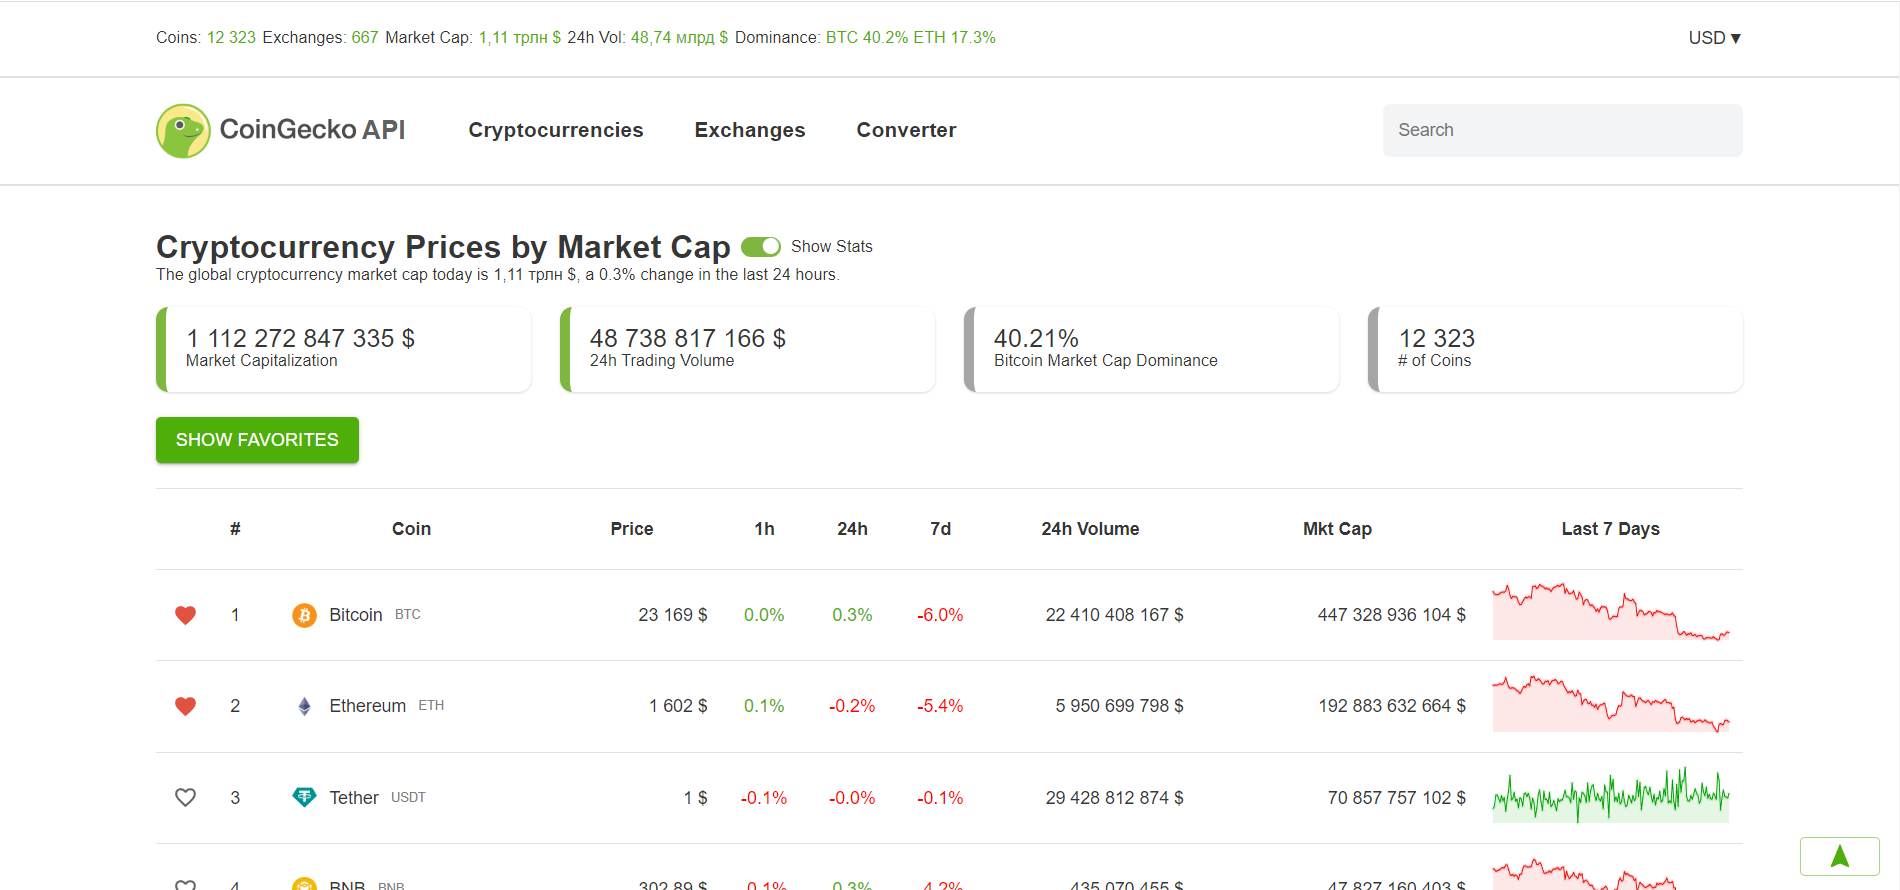Click the Ethereum diamond icon
Image resolution: width=1900 pixels, height=890 pixels.
304,706
